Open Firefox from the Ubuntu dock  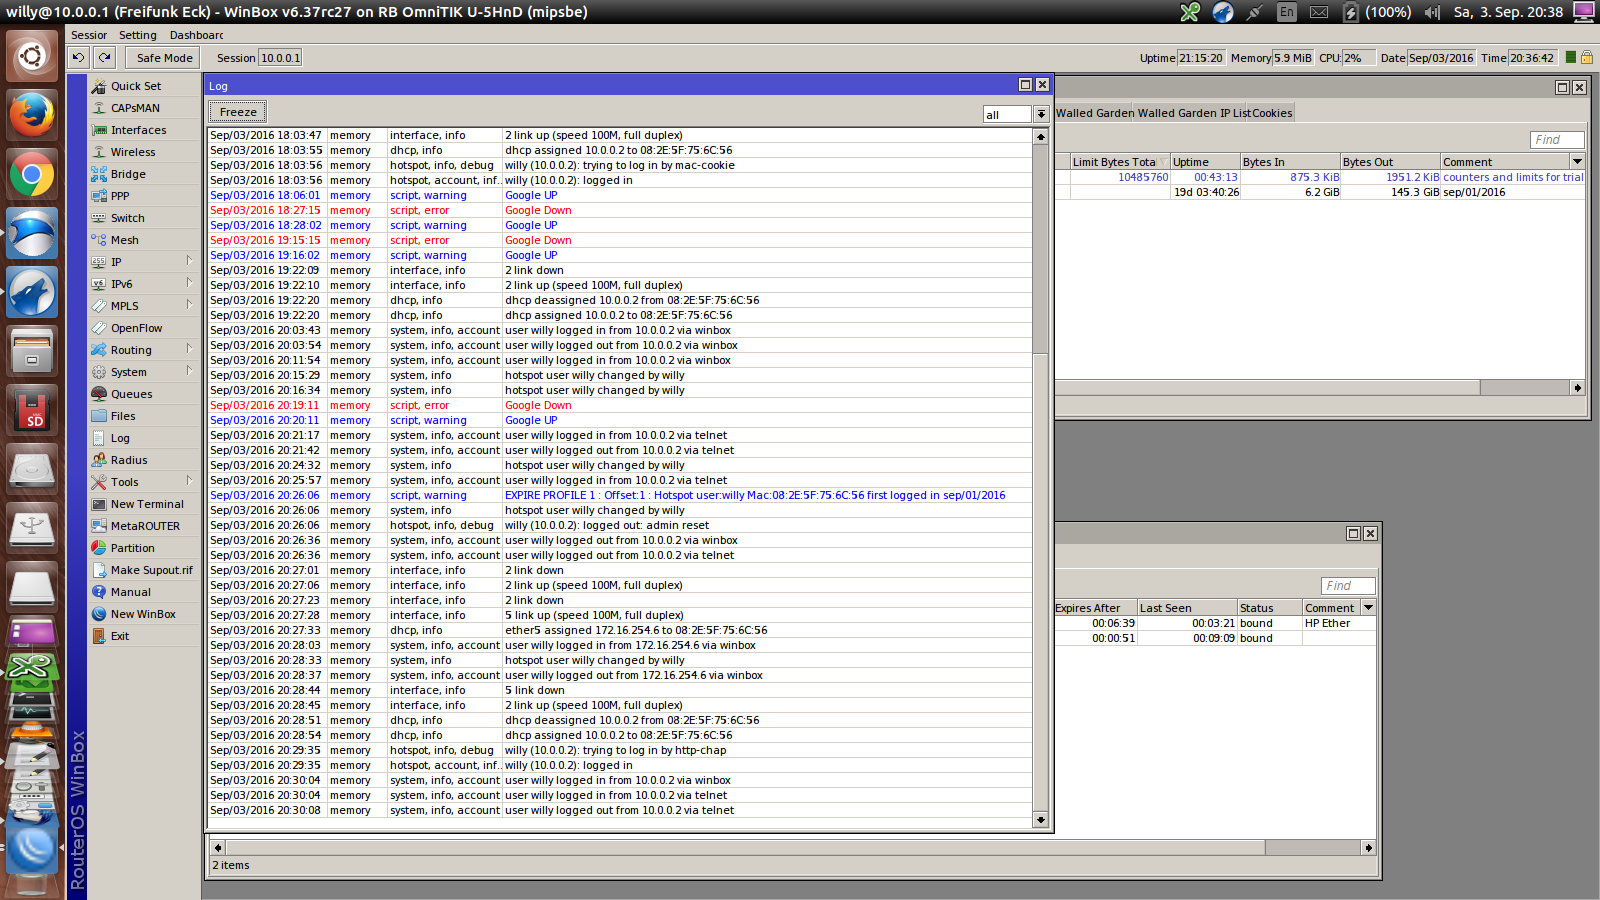[32, 115]
